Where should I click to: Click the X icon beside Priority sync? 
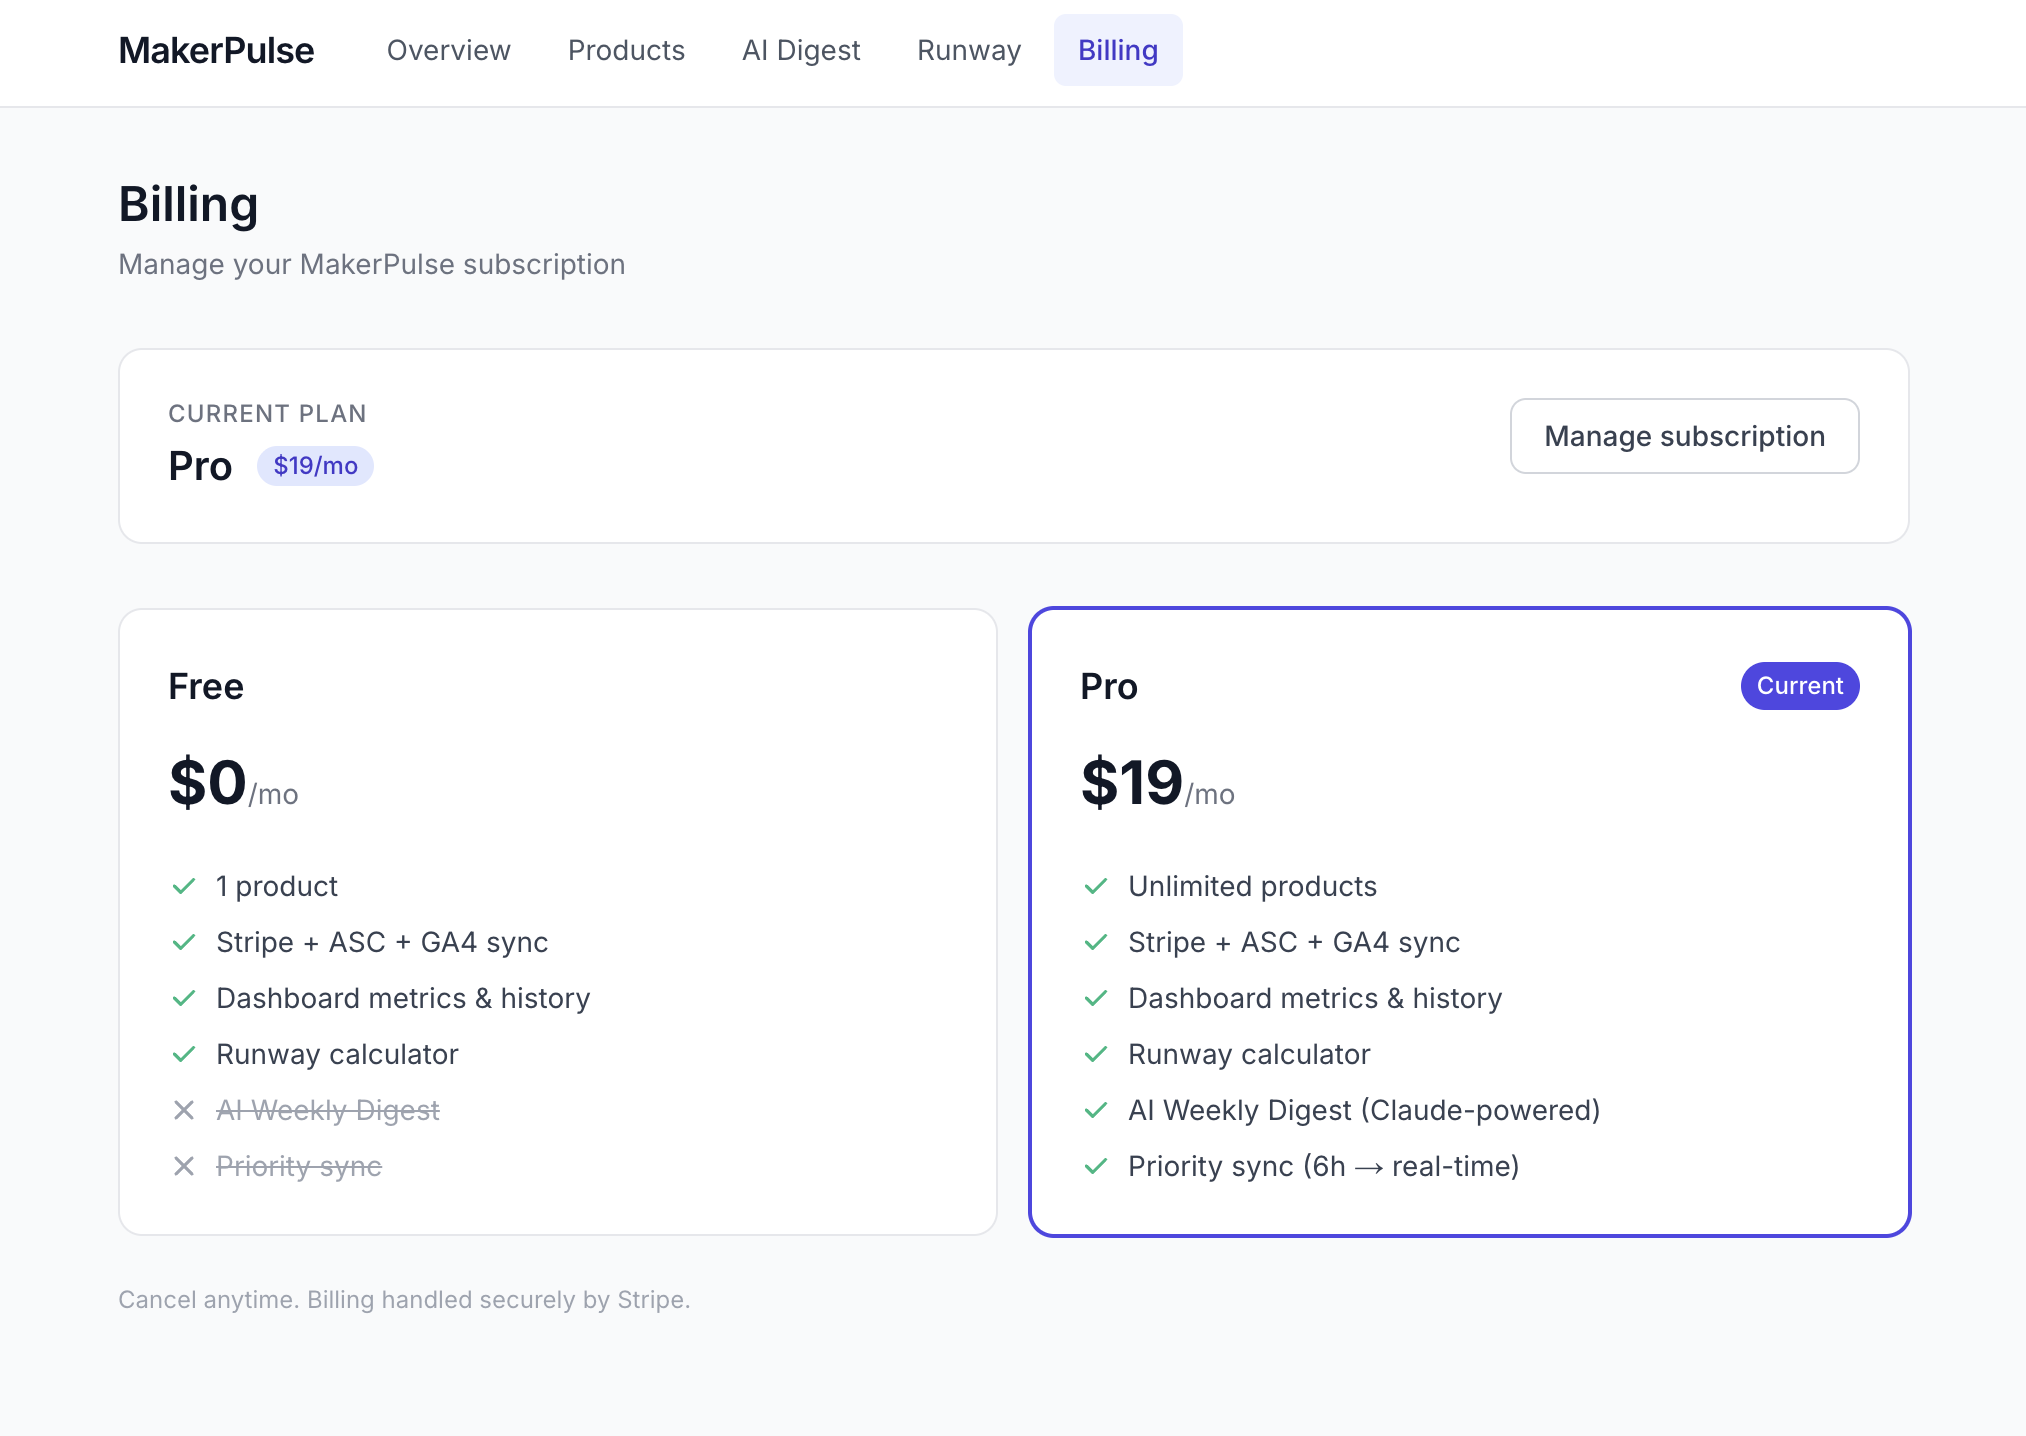(184, 1167)
